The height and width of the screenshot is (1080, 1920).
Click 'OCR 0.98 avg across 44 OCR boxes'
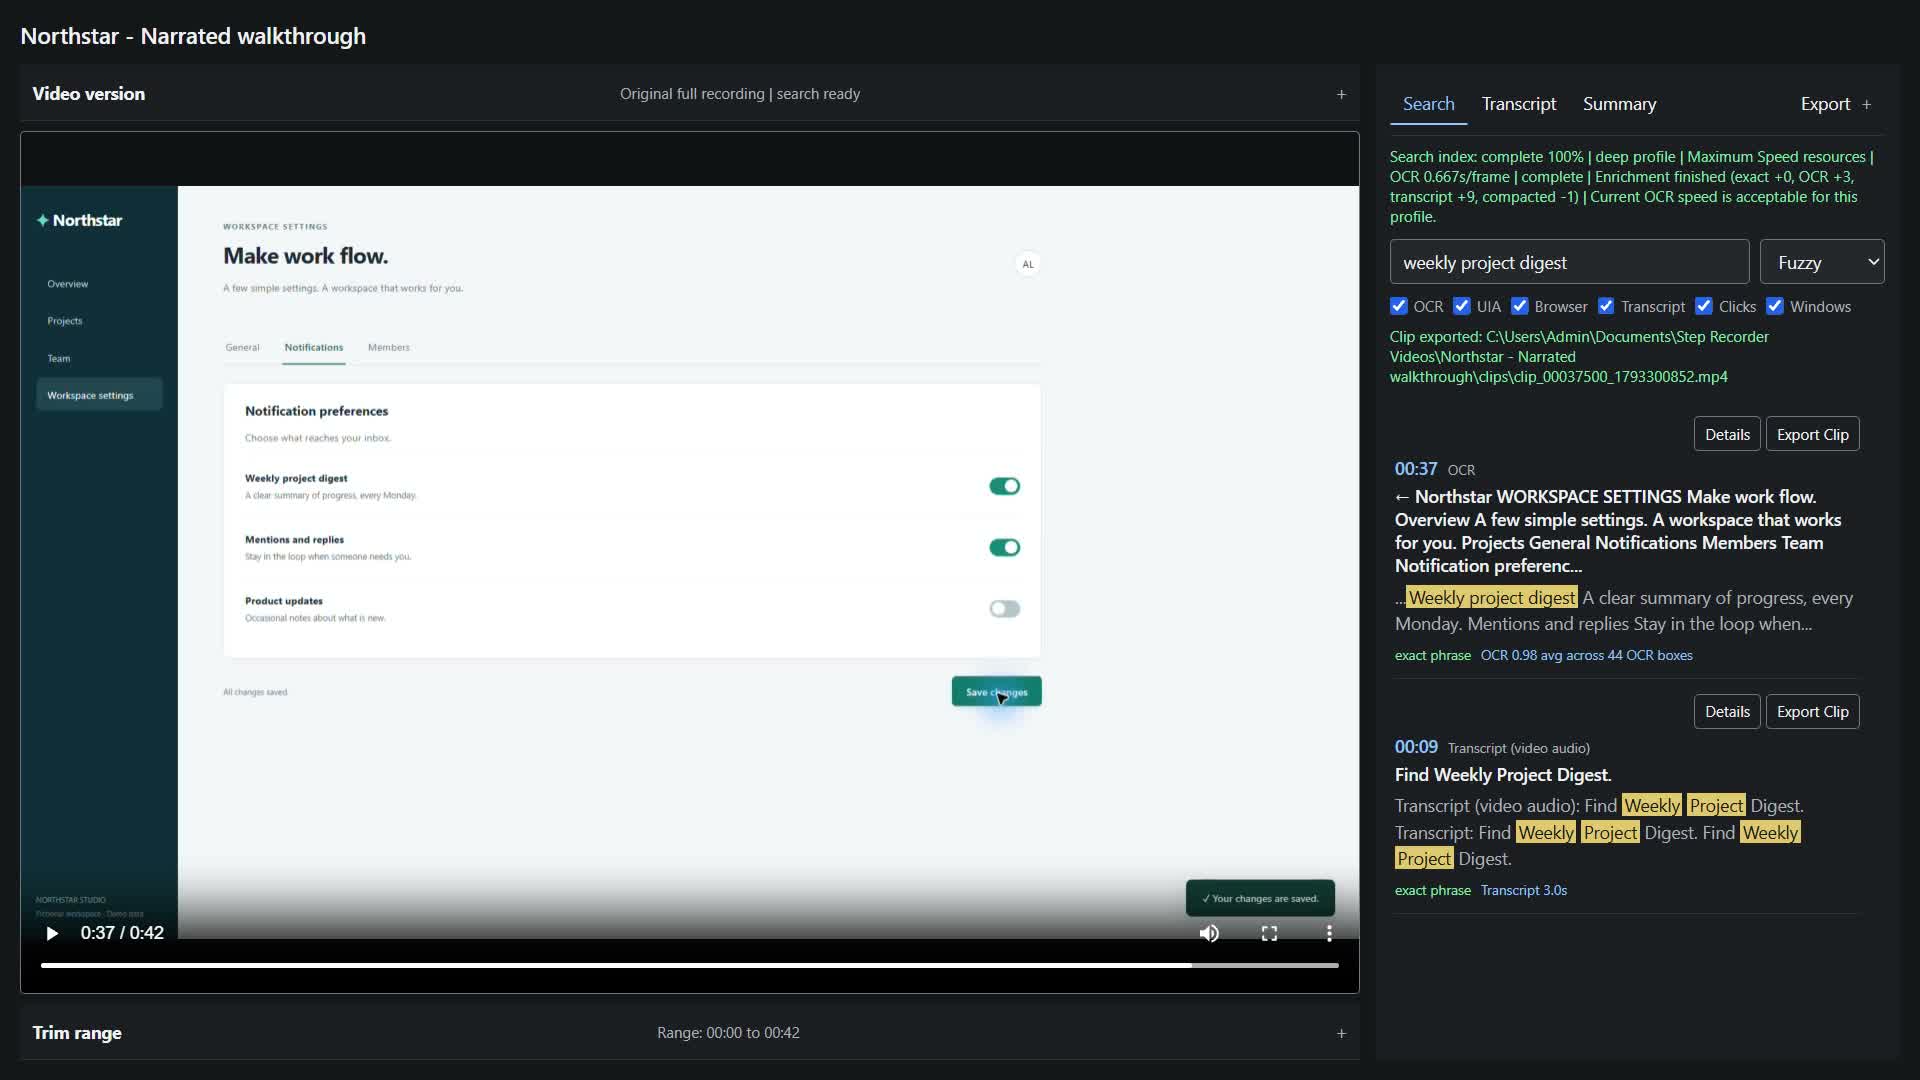coord(1586,656)
